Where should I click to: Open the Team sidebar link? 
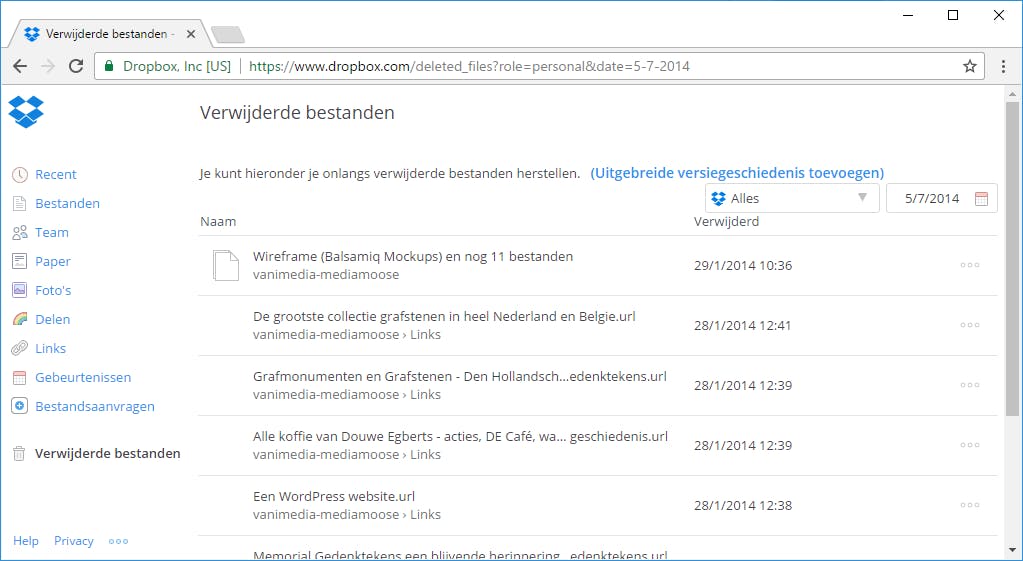pos(52,232)
